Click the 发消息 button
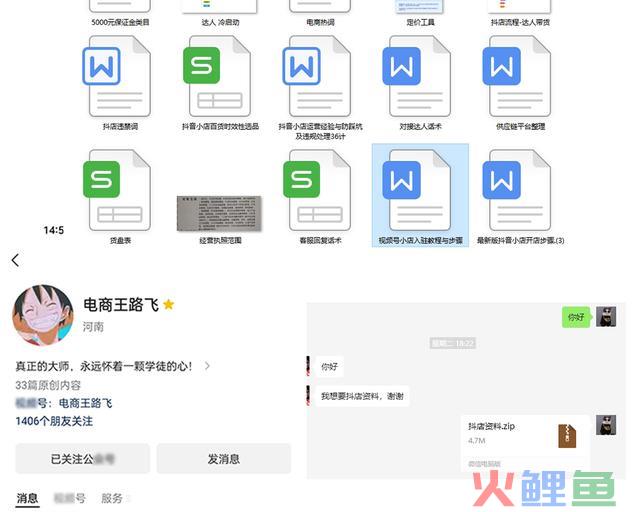This screenshot has width=640, height=512. pyautogui.click(x=224, y=459)
